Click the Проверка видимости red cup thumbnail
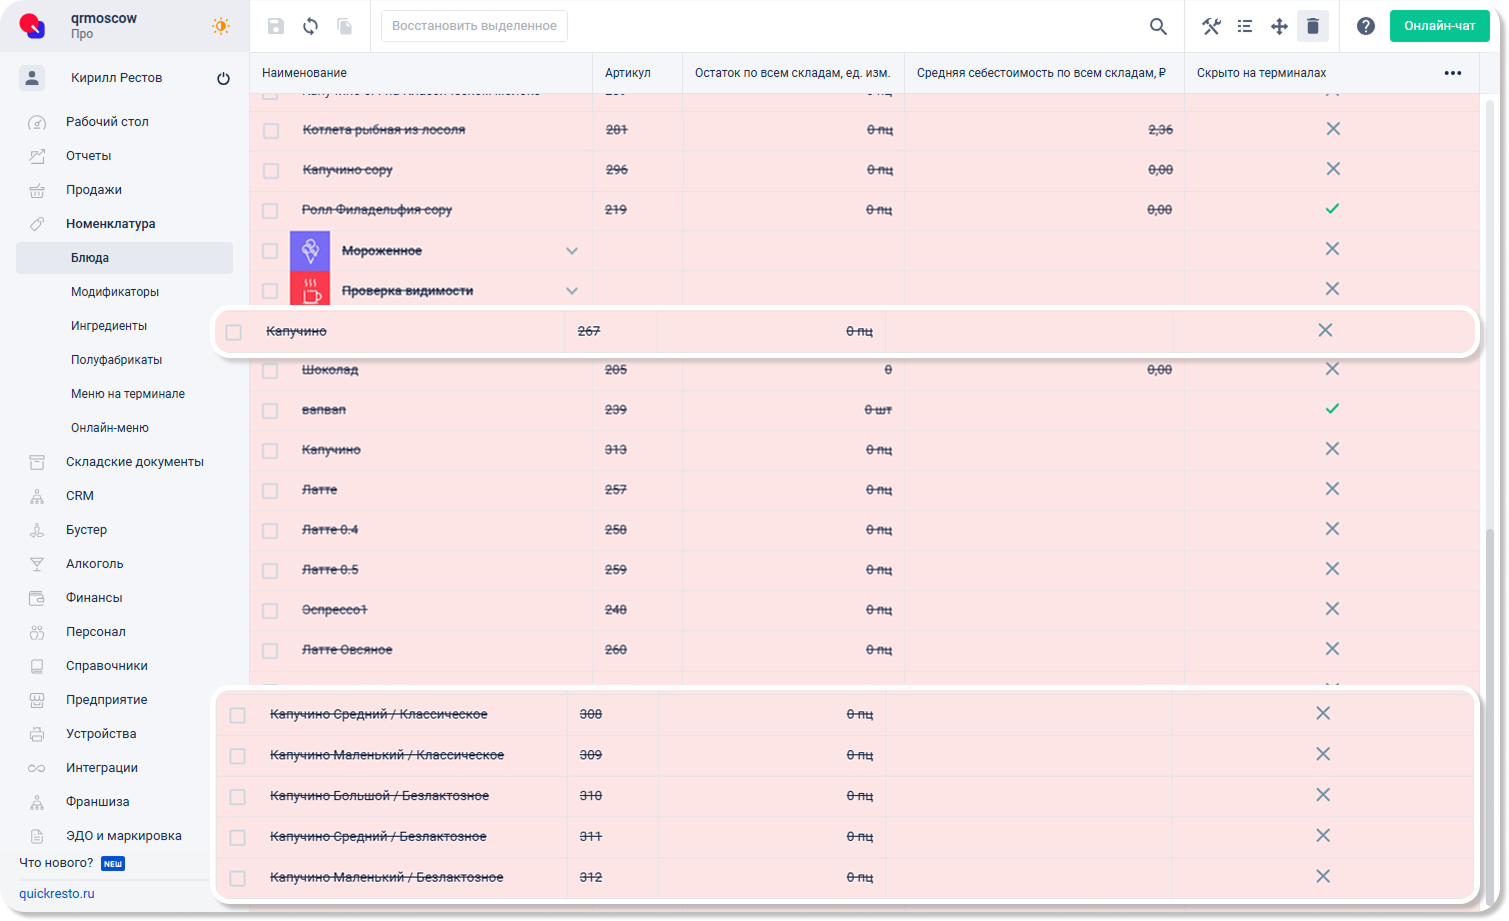The width and height of the screenshot is (1509, 921). click(x=310, y=290)
